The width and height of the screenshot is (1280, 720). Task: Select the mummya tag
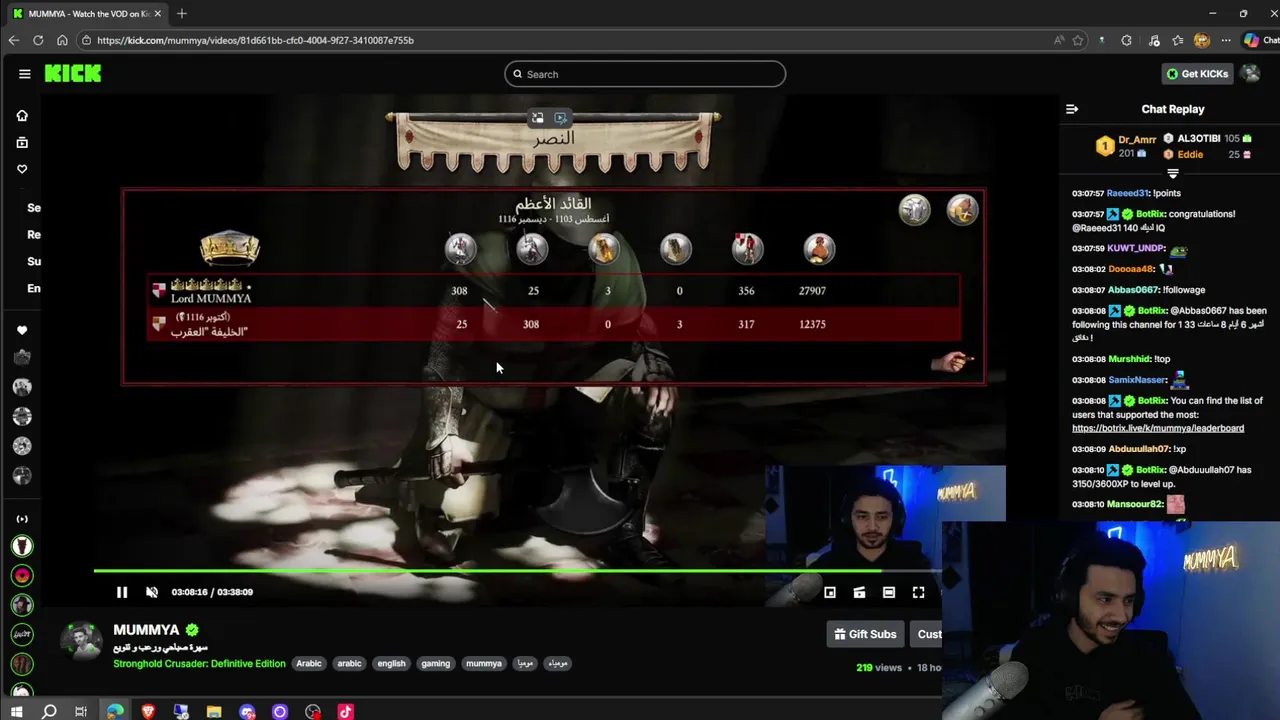point(484,663)
